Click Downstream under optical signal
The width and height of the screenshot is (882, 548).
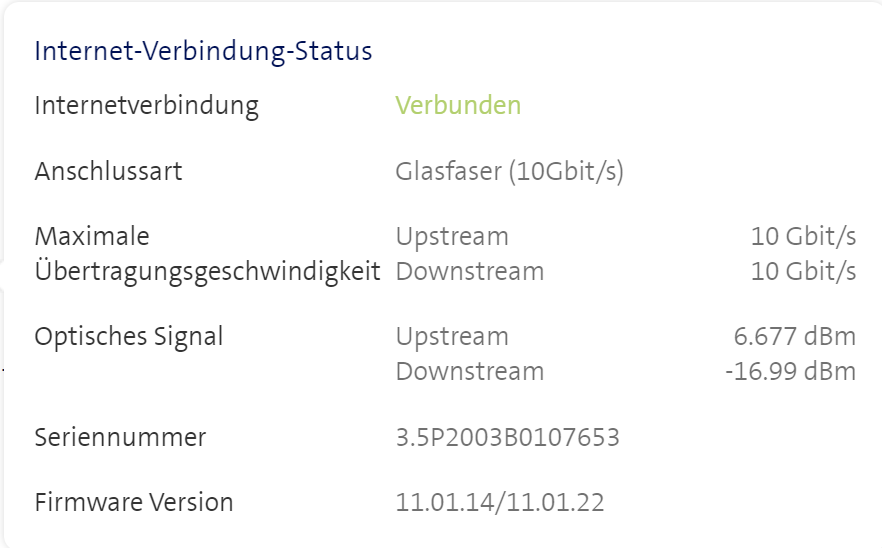click(x=470, y=372)
